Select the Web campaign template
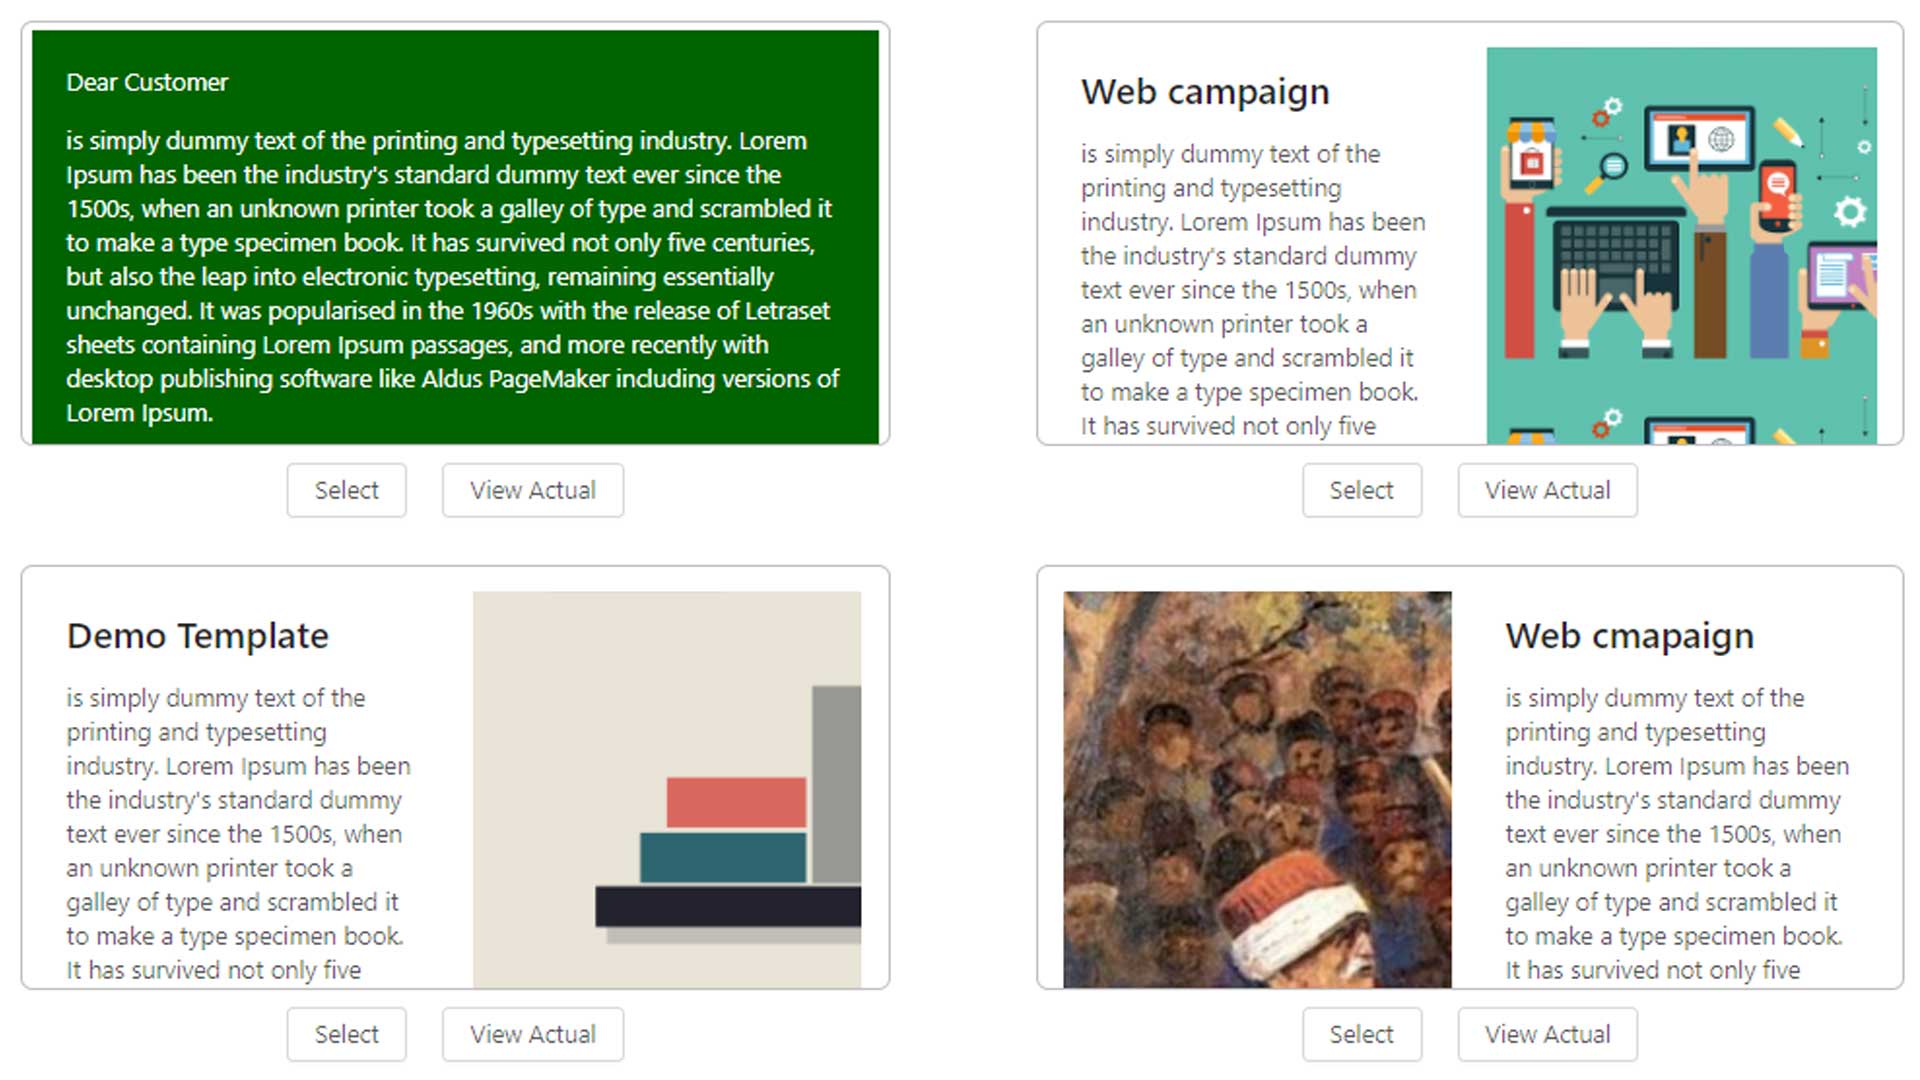The height and width of the screenshot is (1080, 1920). (1361, 490)
